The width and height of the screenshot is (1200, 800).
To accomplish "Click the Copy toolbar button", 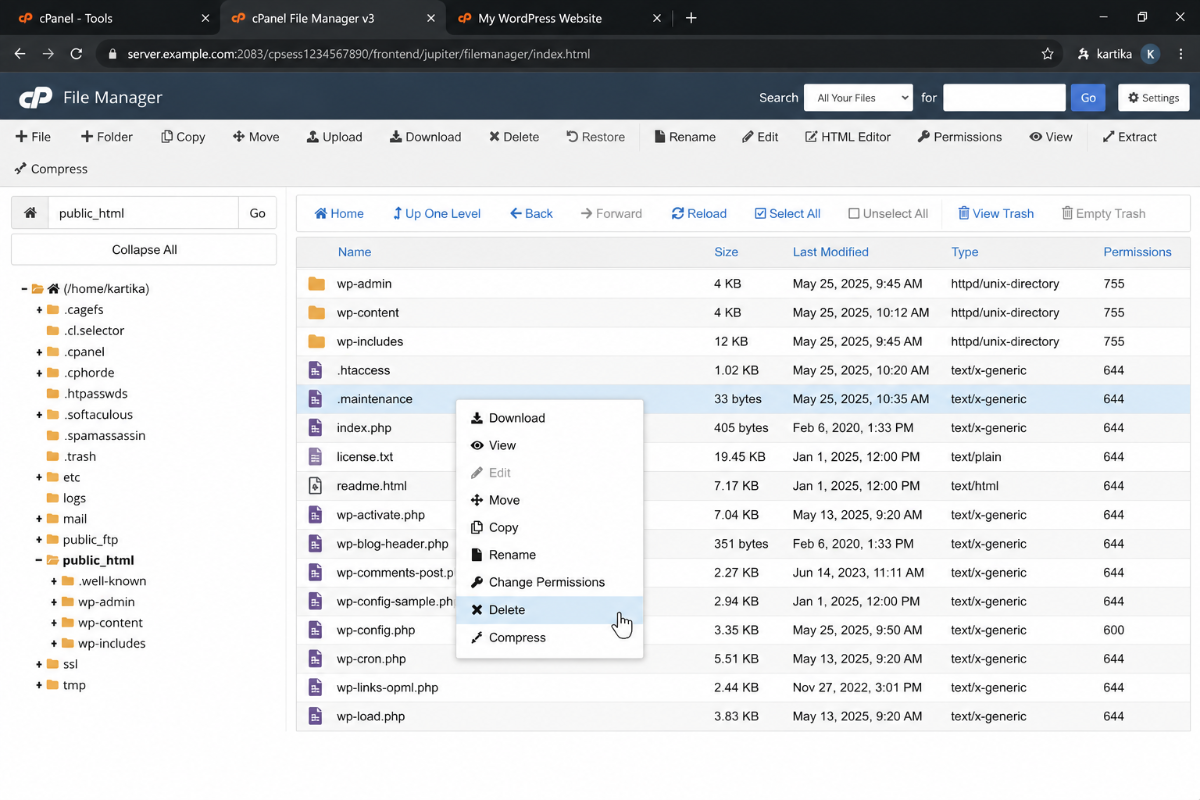I will tap(183, 137).
